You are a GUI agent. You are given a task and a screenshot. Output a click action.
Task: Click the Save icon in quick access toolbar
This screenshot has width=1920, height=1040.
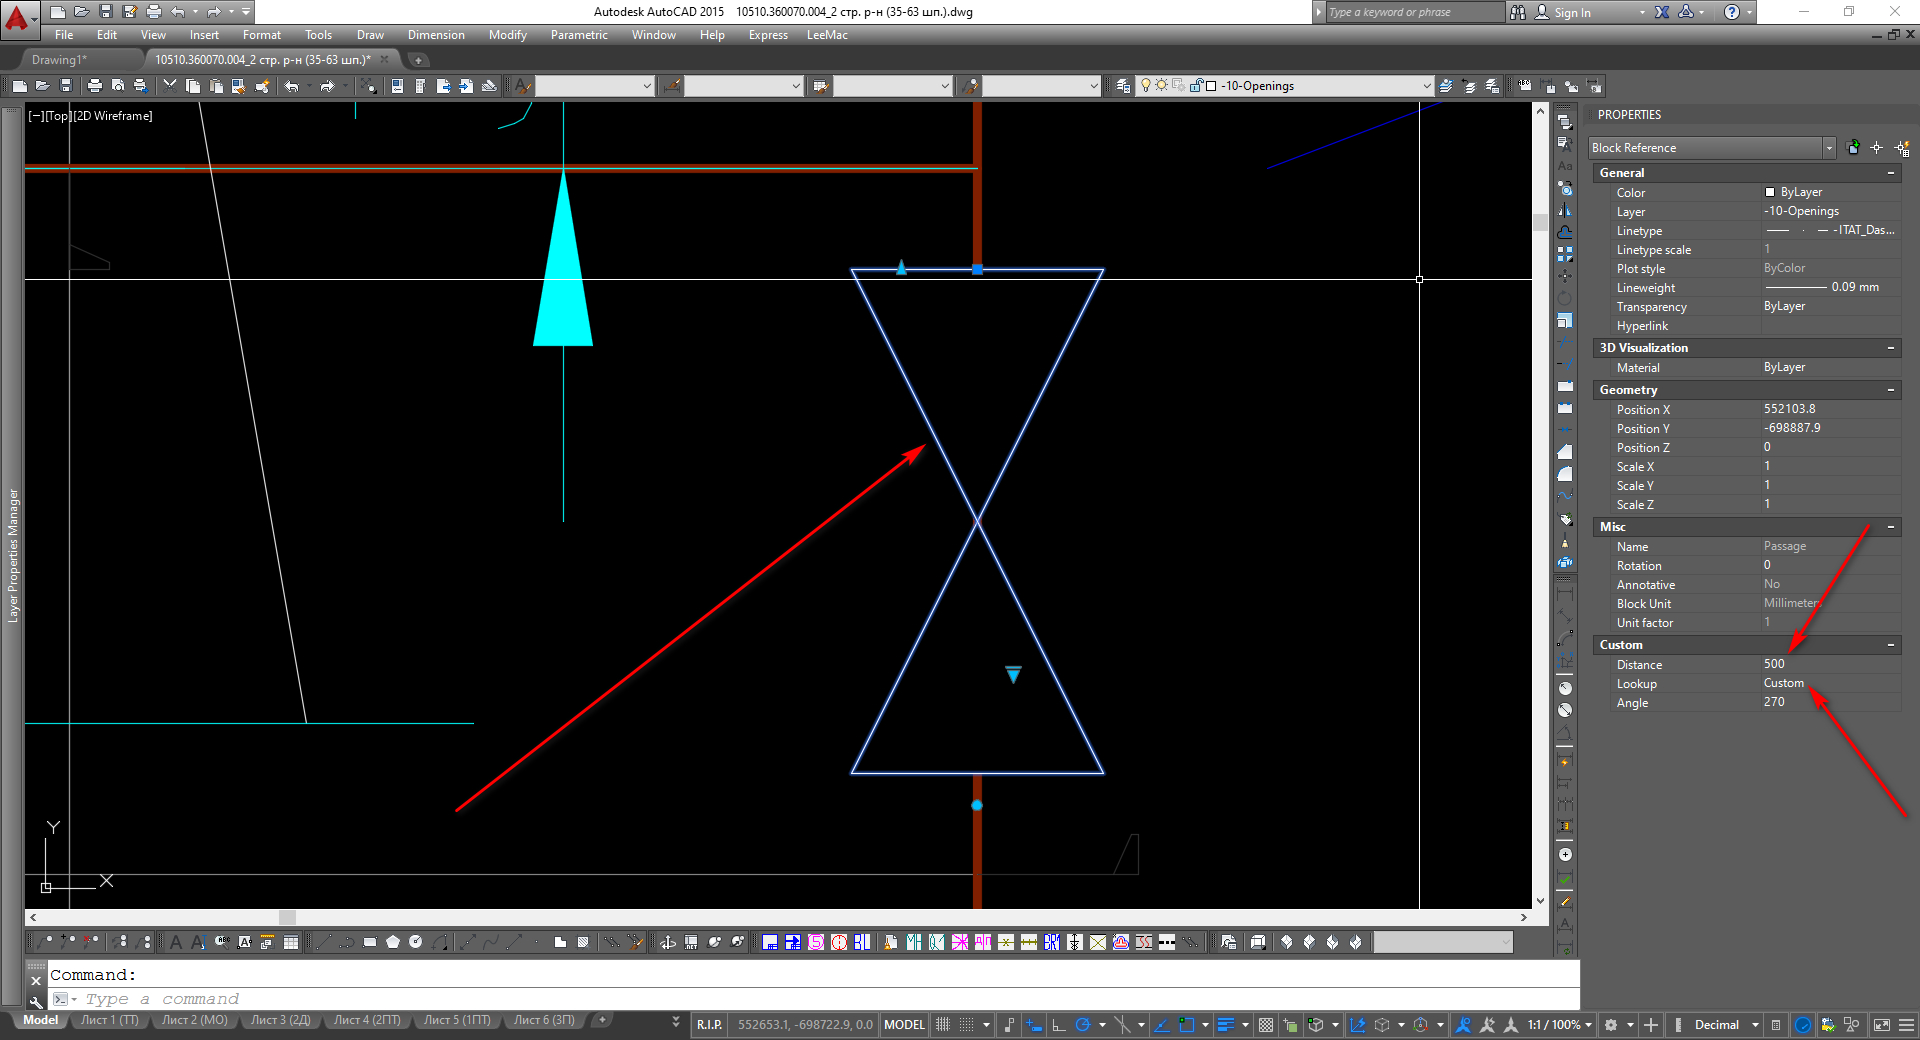[x=106, y=12]
